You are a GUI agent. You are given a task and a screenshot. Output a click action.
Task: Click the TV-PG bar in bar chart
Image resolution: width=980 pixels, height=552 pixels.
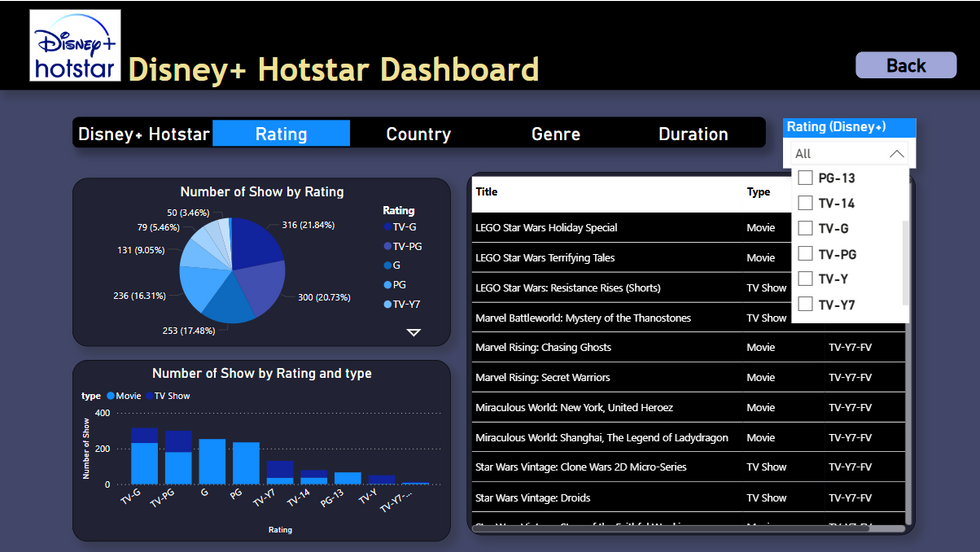(x=178, y=458)
